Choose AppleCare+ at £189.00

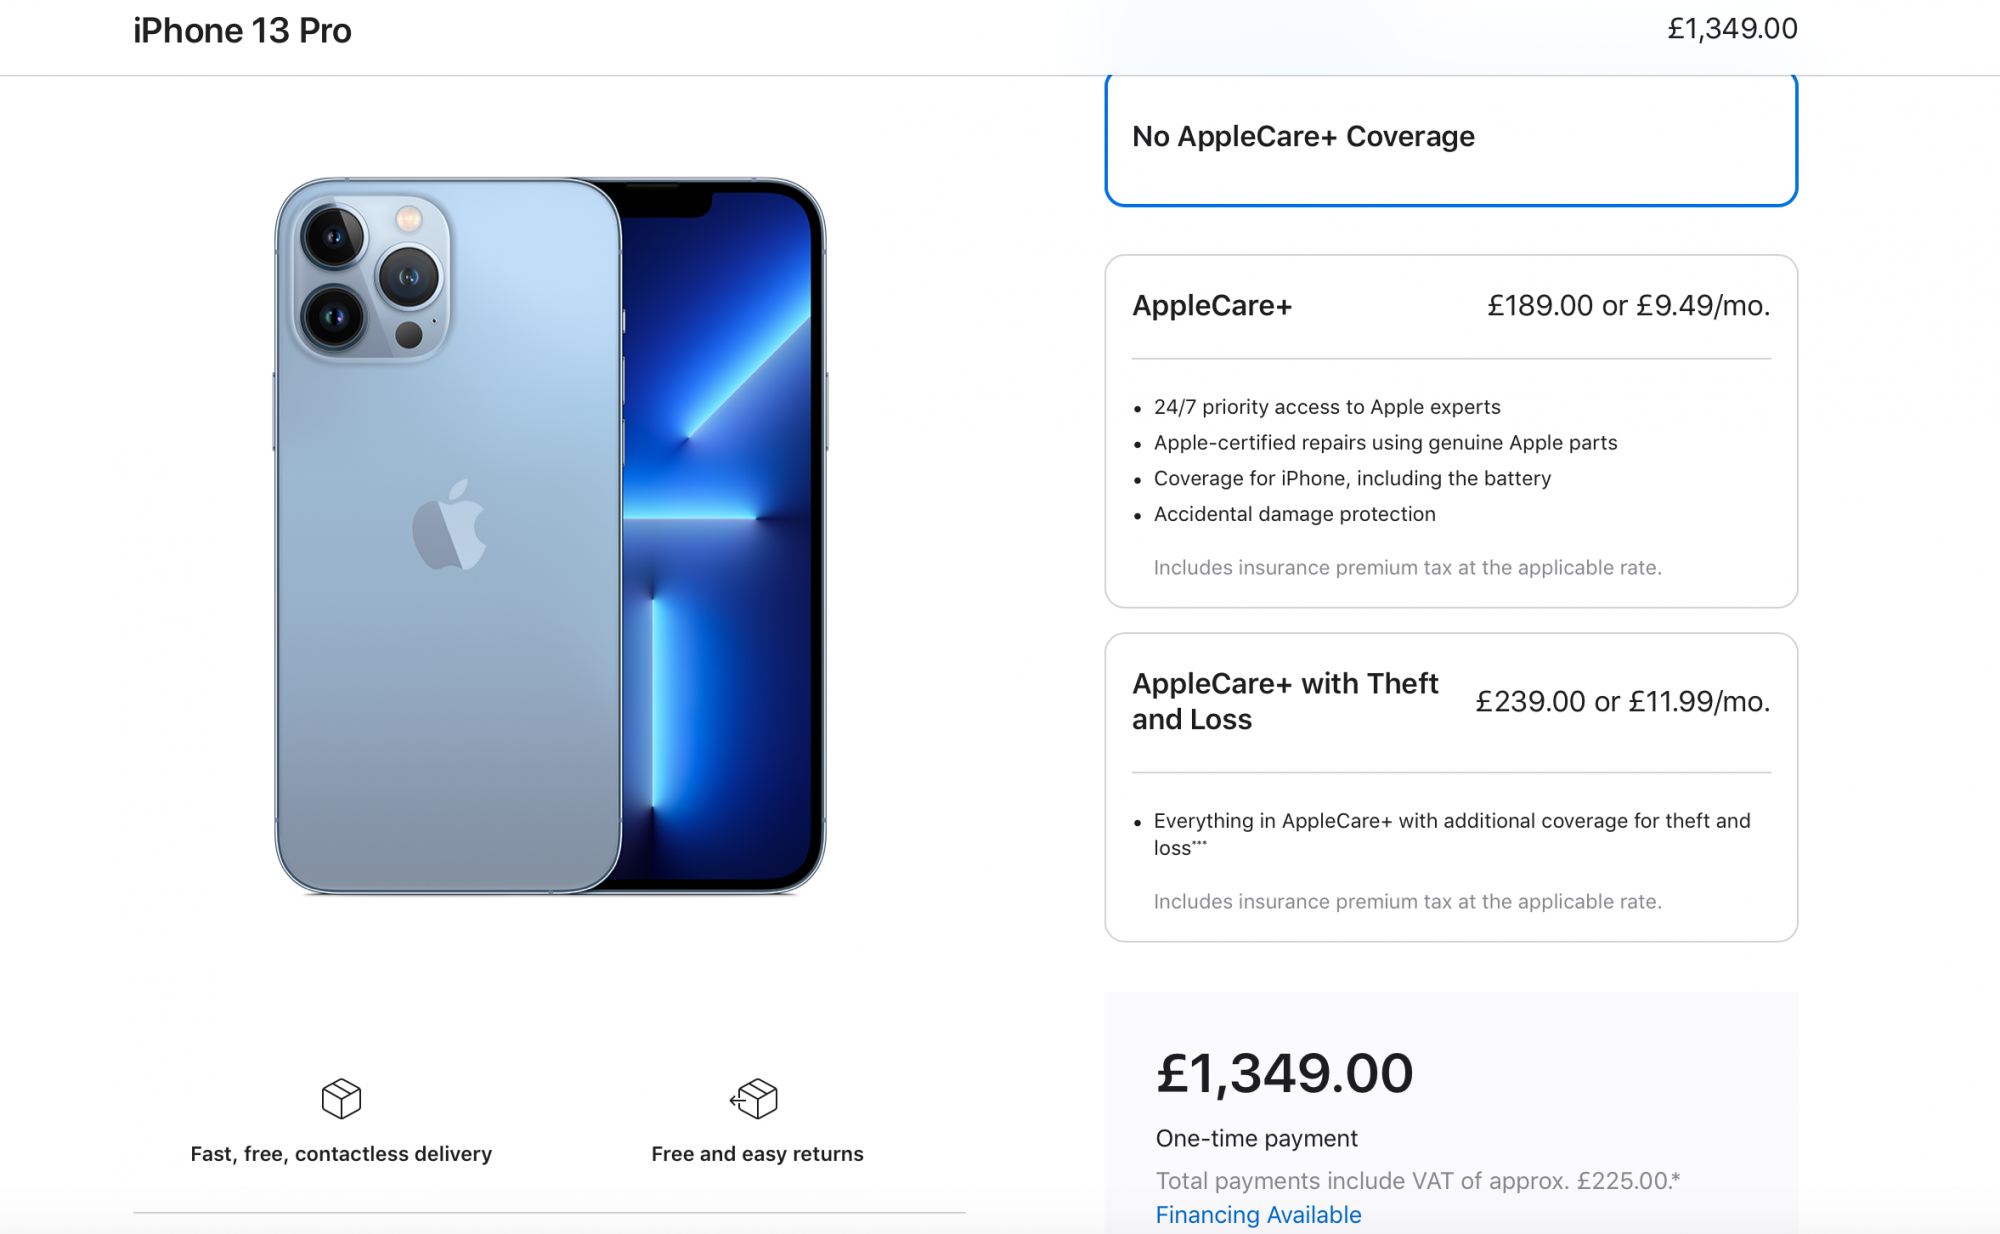(x=1451, y=431)
